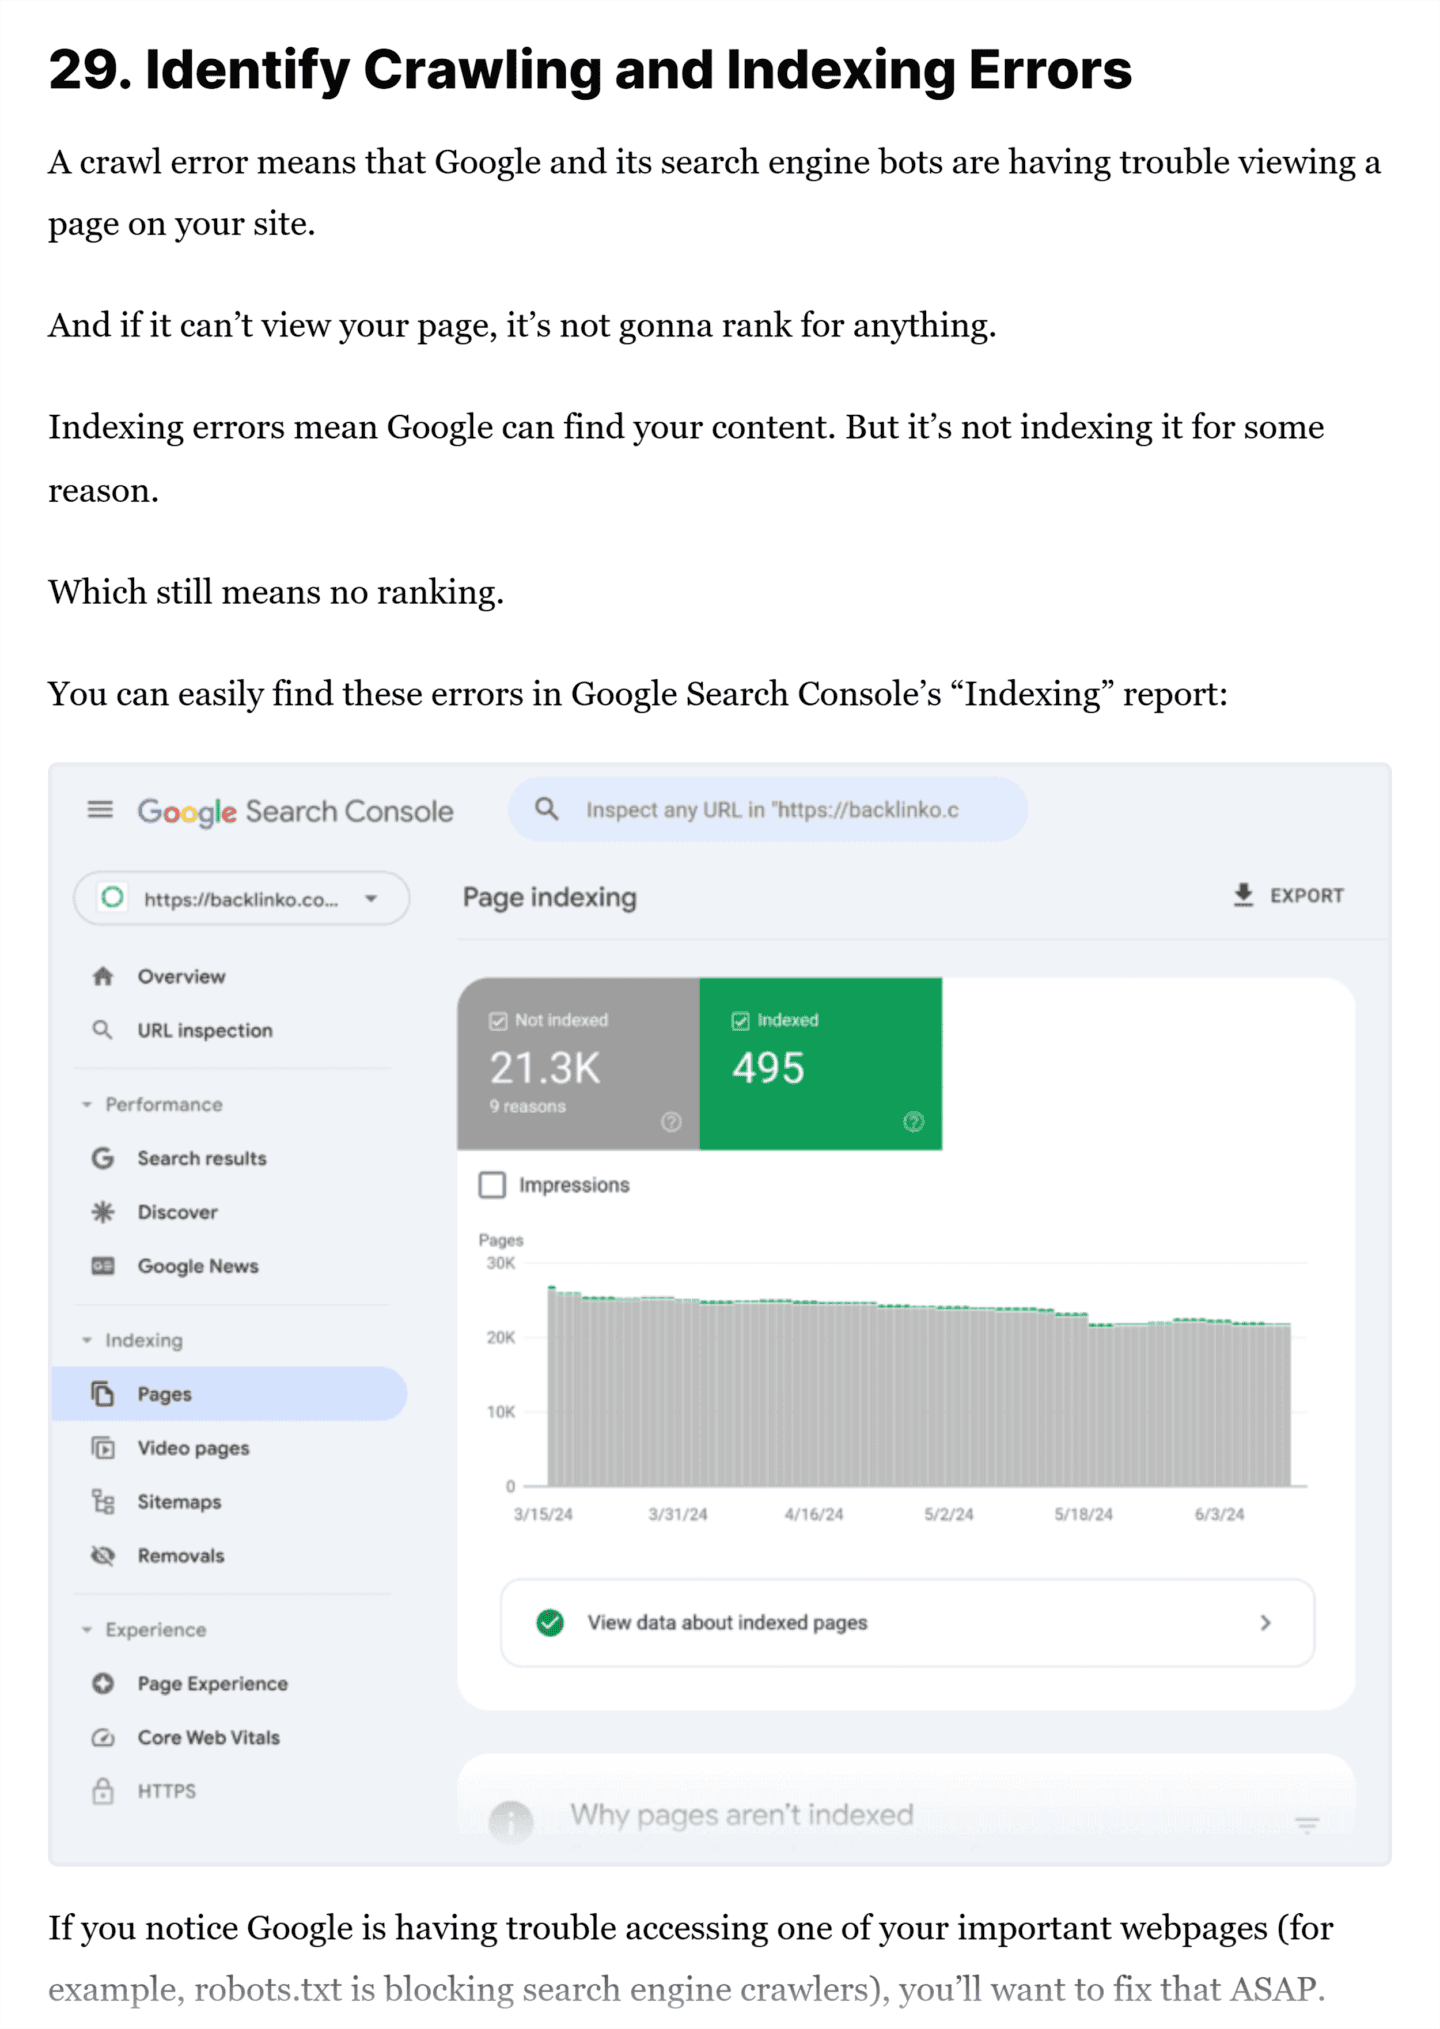This screenshot has height=2029, width=1440.
Task: Open the hamburger main menu icon
Action: point(100,809)
